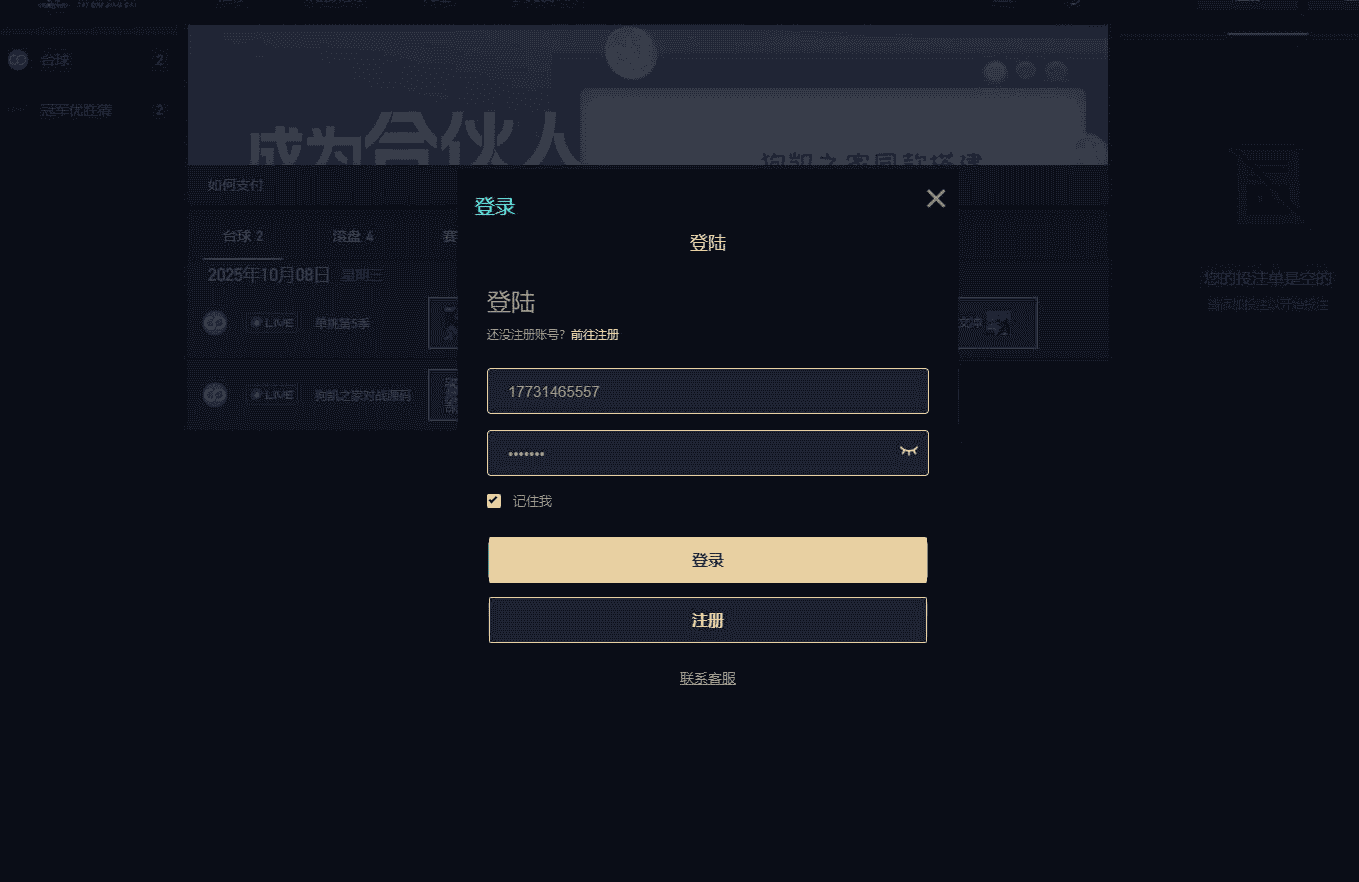Click the LIVE badge on 狗凯之家对战 row
Viewport: 1359px width, 882px height.
272,394
